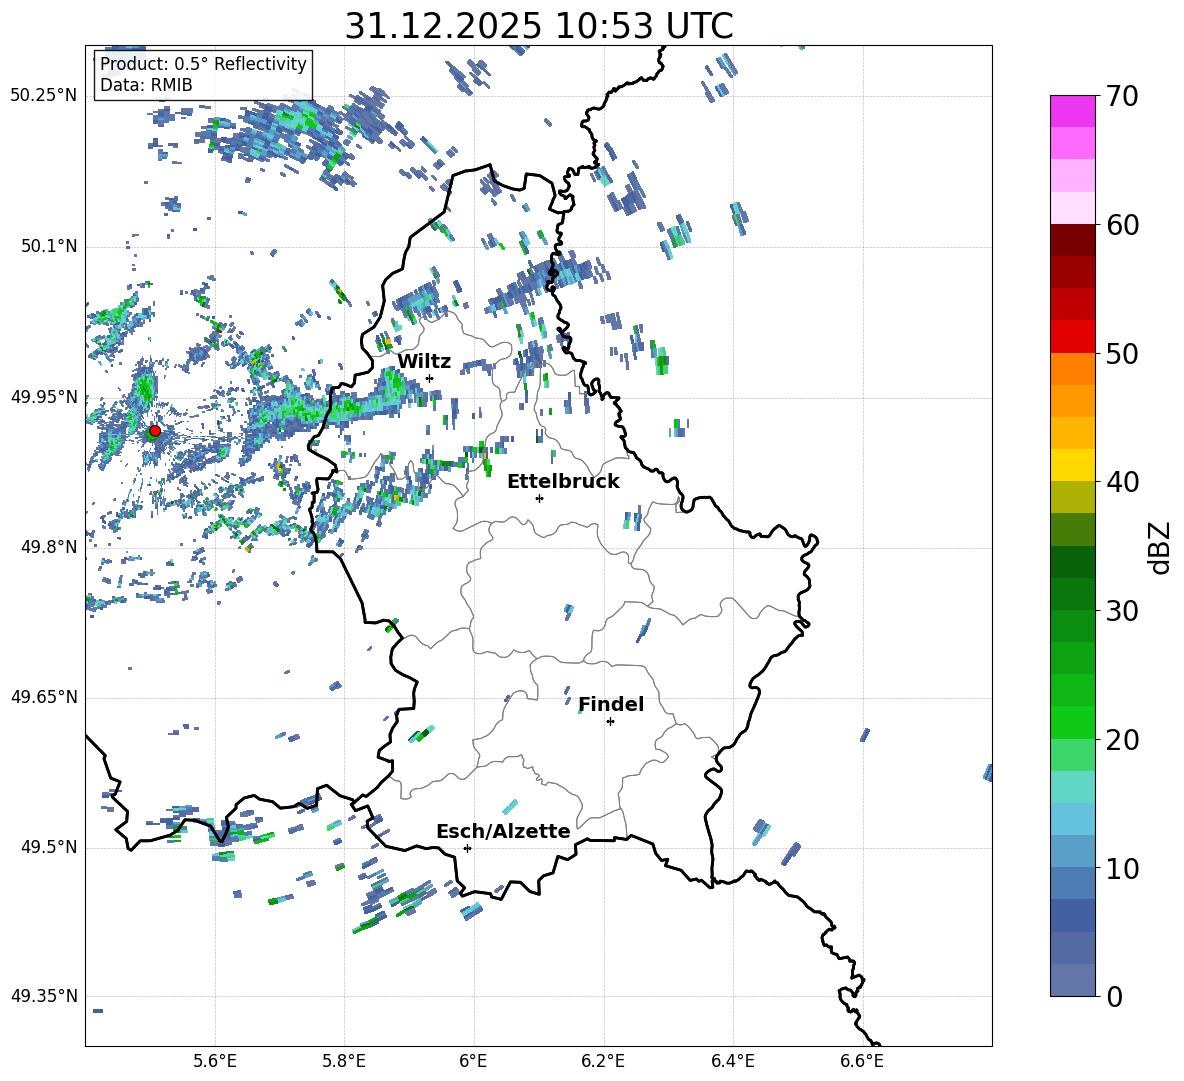Click the 49.35°N latitude label
Viewport: 1184px width, 1081px height.
click(x=44, y=996)
